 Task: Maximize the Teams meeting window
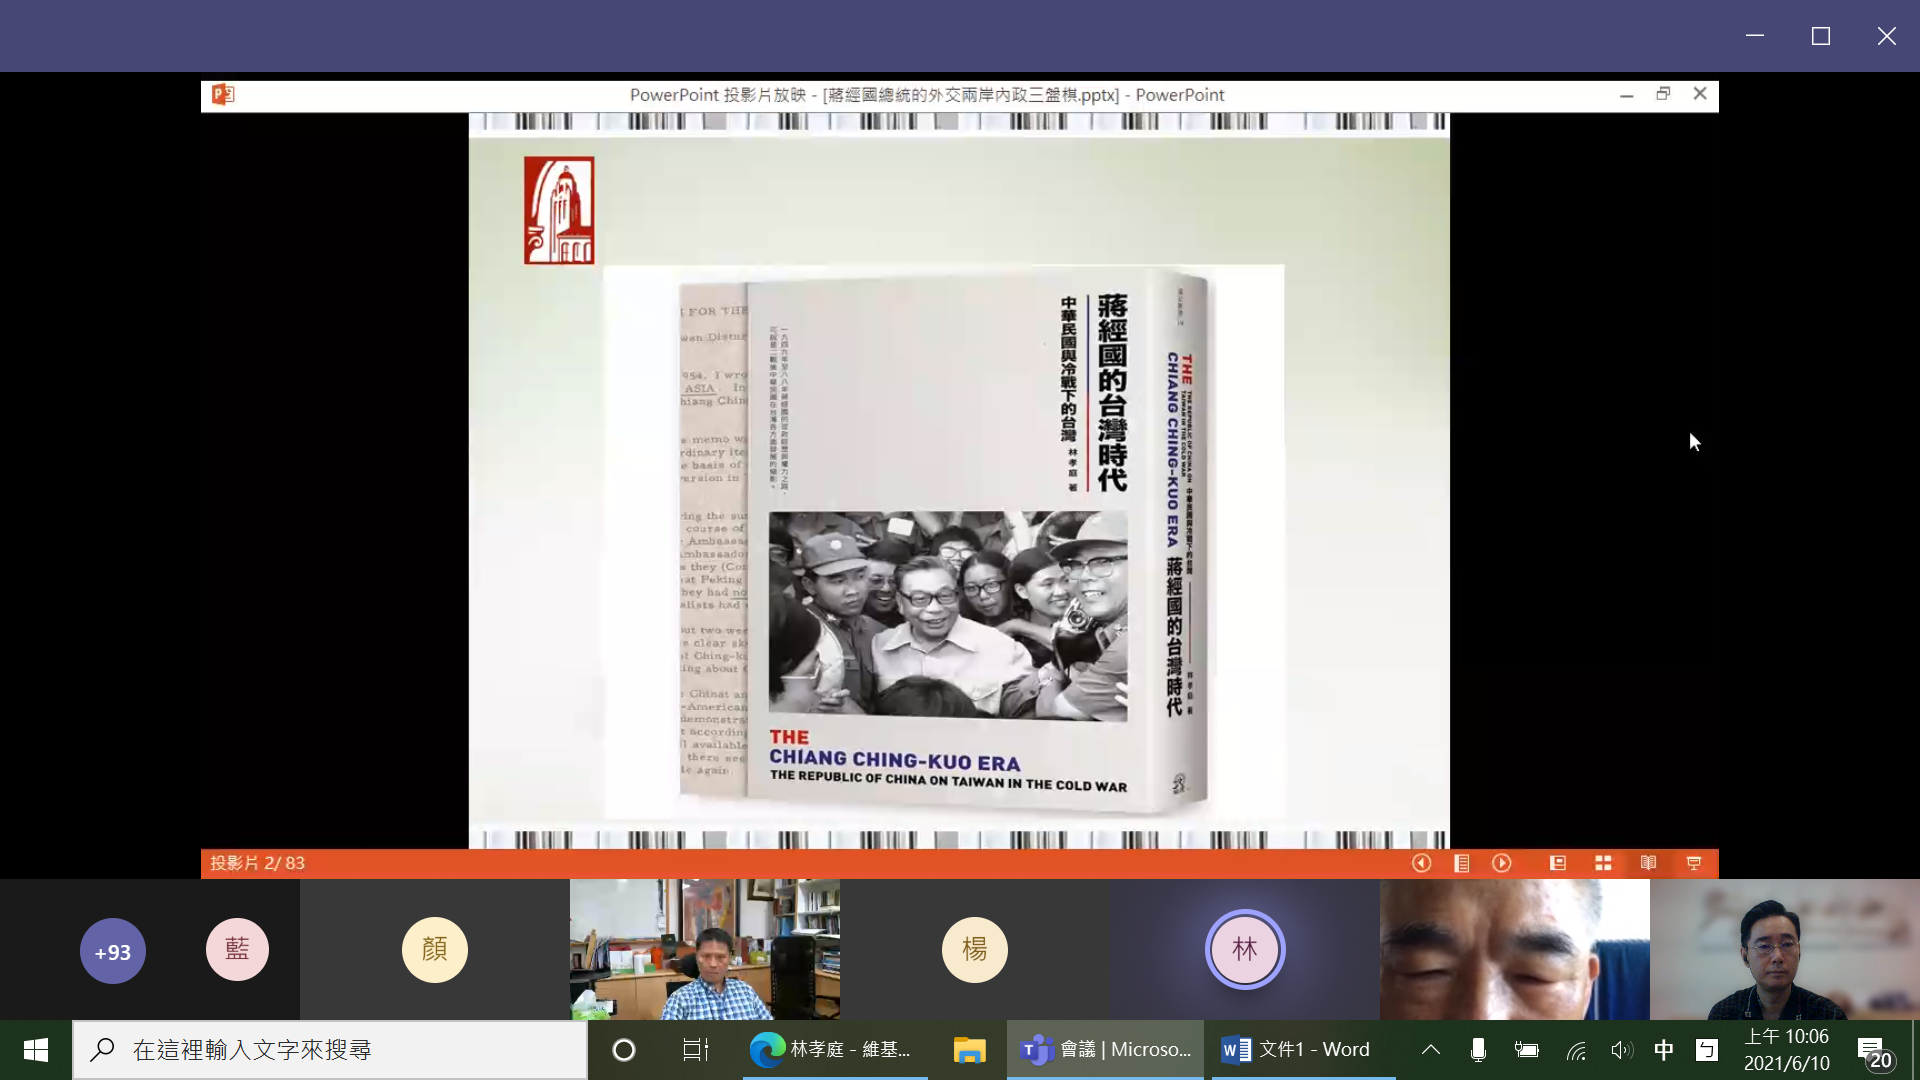1821,36
